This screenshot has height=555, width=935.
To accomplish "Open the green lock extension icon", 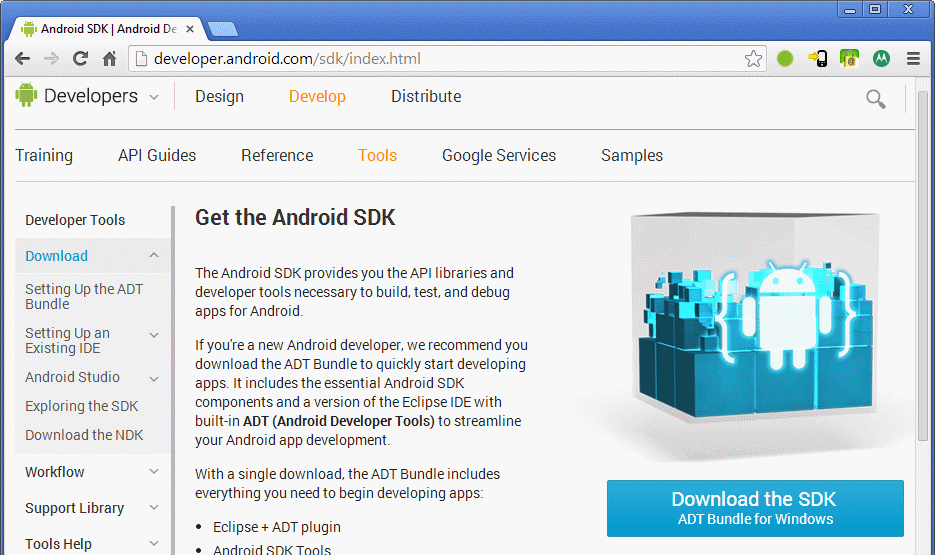I will click(x=849, y=58).
